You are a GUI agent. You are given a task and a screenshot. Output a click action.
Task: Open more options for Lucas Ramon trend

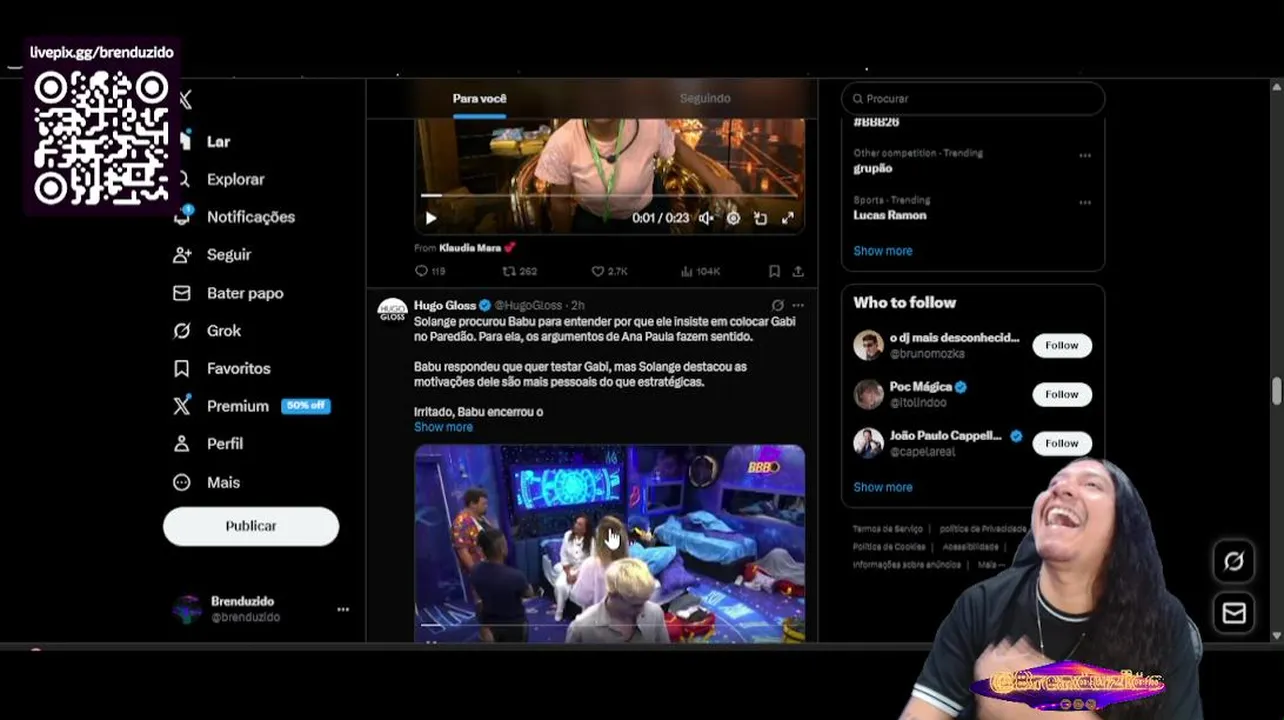click(x=1085, y=203)
